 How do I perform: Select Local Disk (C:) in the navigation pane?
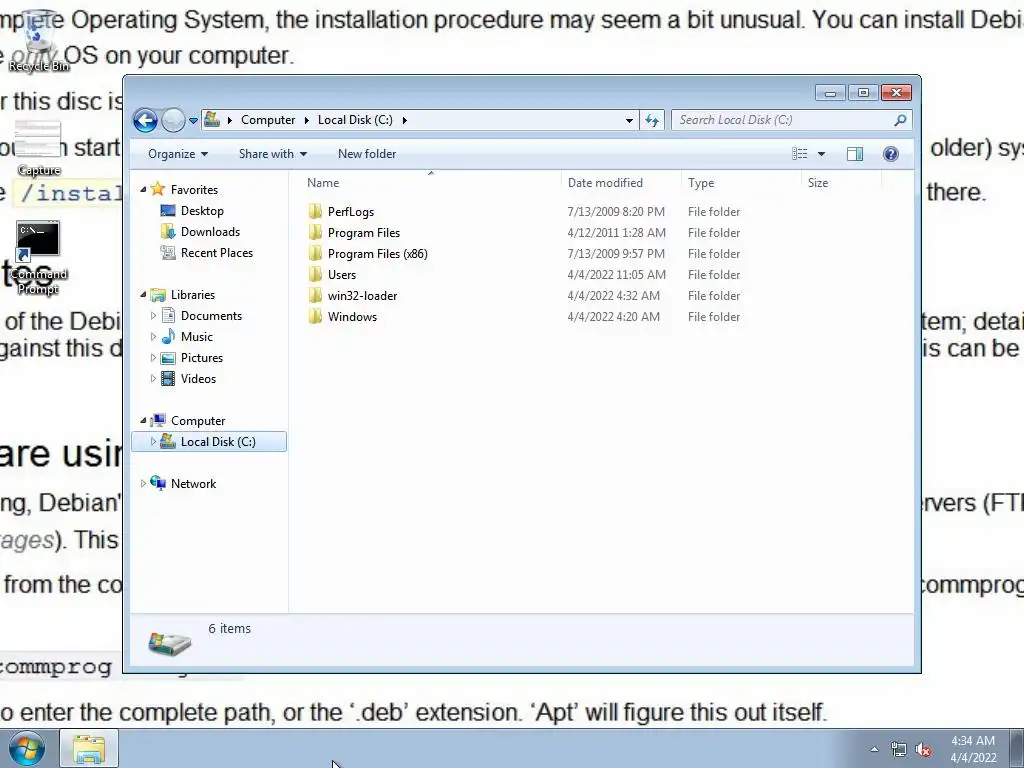click(x=218, y=441)
